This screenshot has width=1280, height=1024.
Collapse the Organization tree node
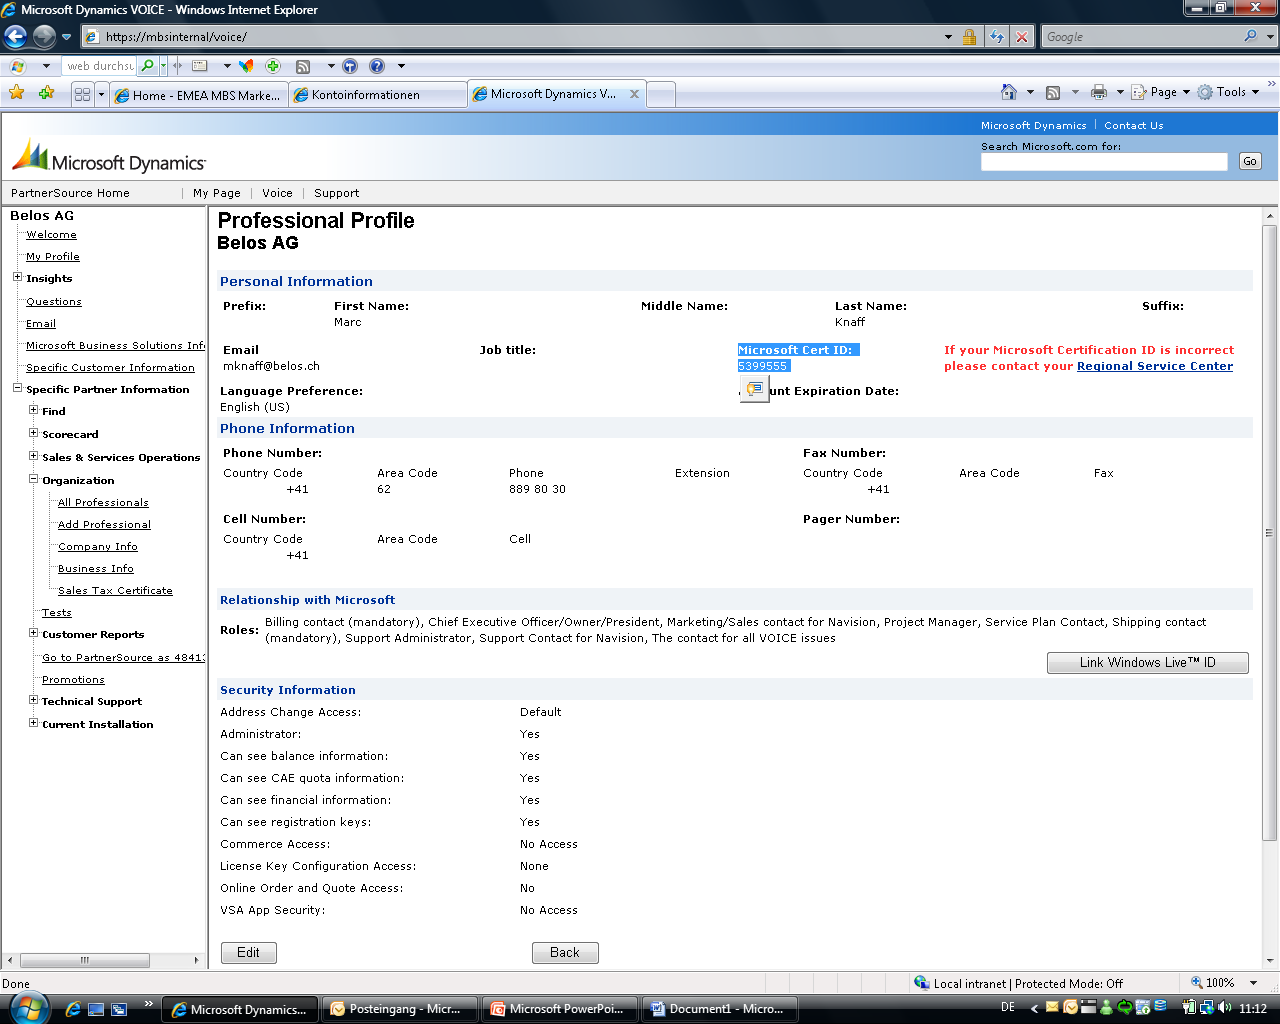(33, 479)
